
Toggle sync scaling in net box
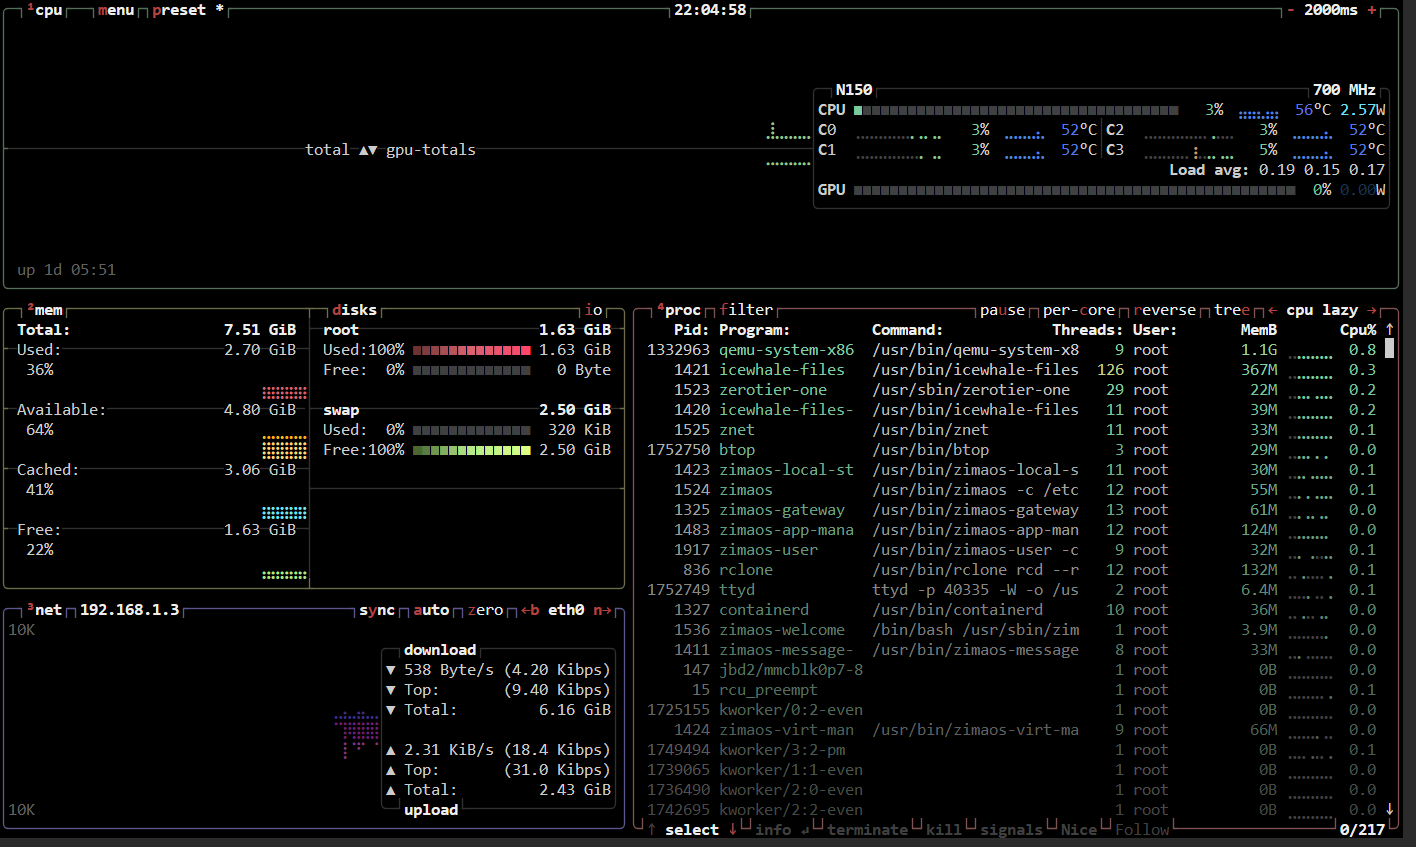click(x=377, y=610)
